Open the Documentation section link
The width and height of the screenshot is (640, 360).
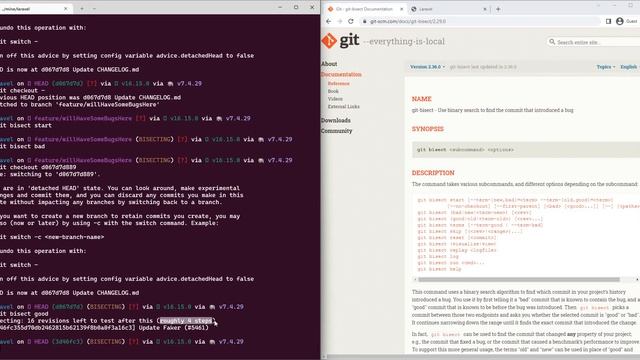click(x=341, y=74)
